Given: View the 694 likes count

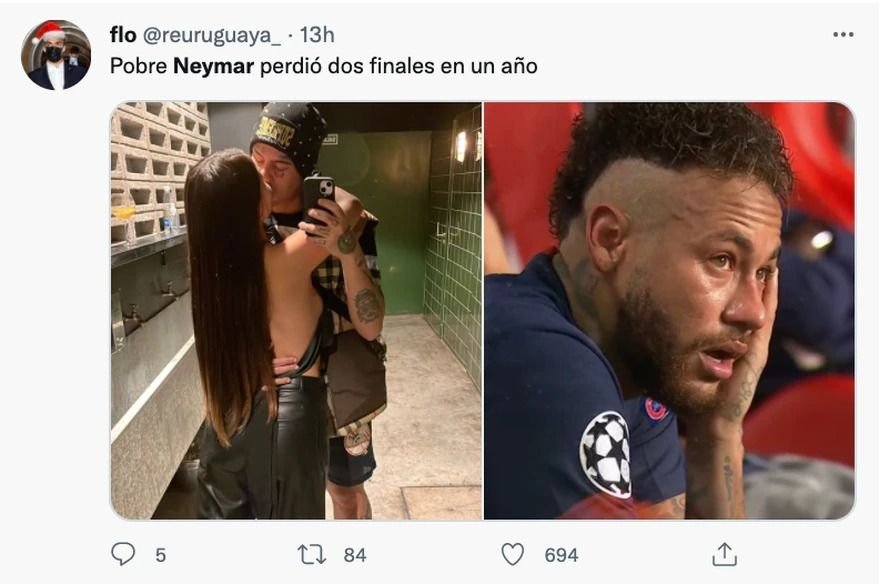Looking at the screenshot, I should (561, 555).
